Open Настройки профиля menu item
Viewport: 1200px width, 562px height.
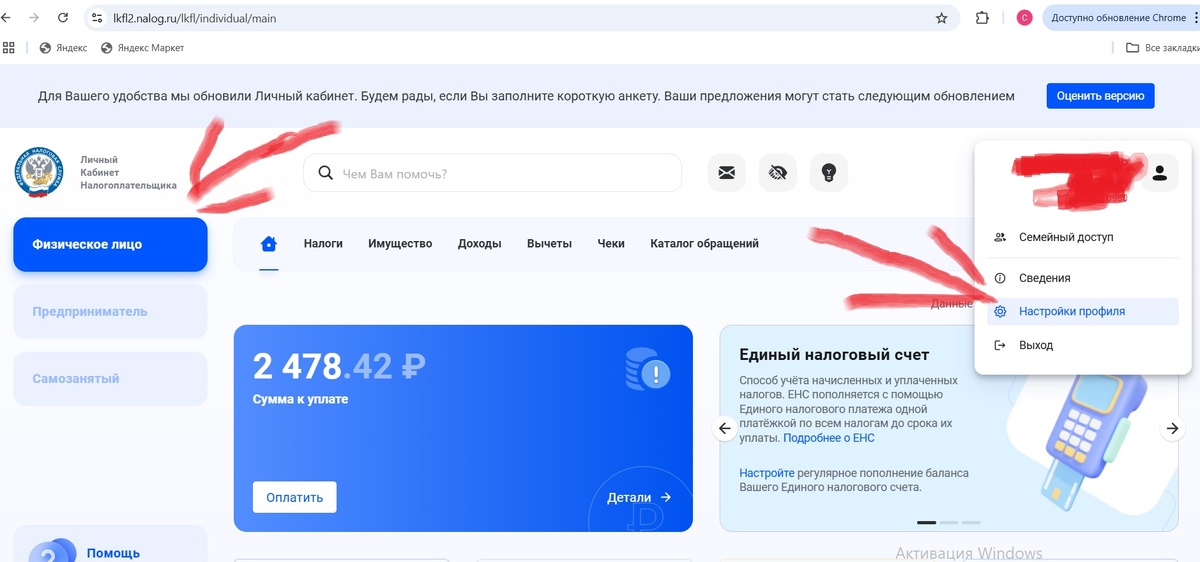pos(1082,311)
